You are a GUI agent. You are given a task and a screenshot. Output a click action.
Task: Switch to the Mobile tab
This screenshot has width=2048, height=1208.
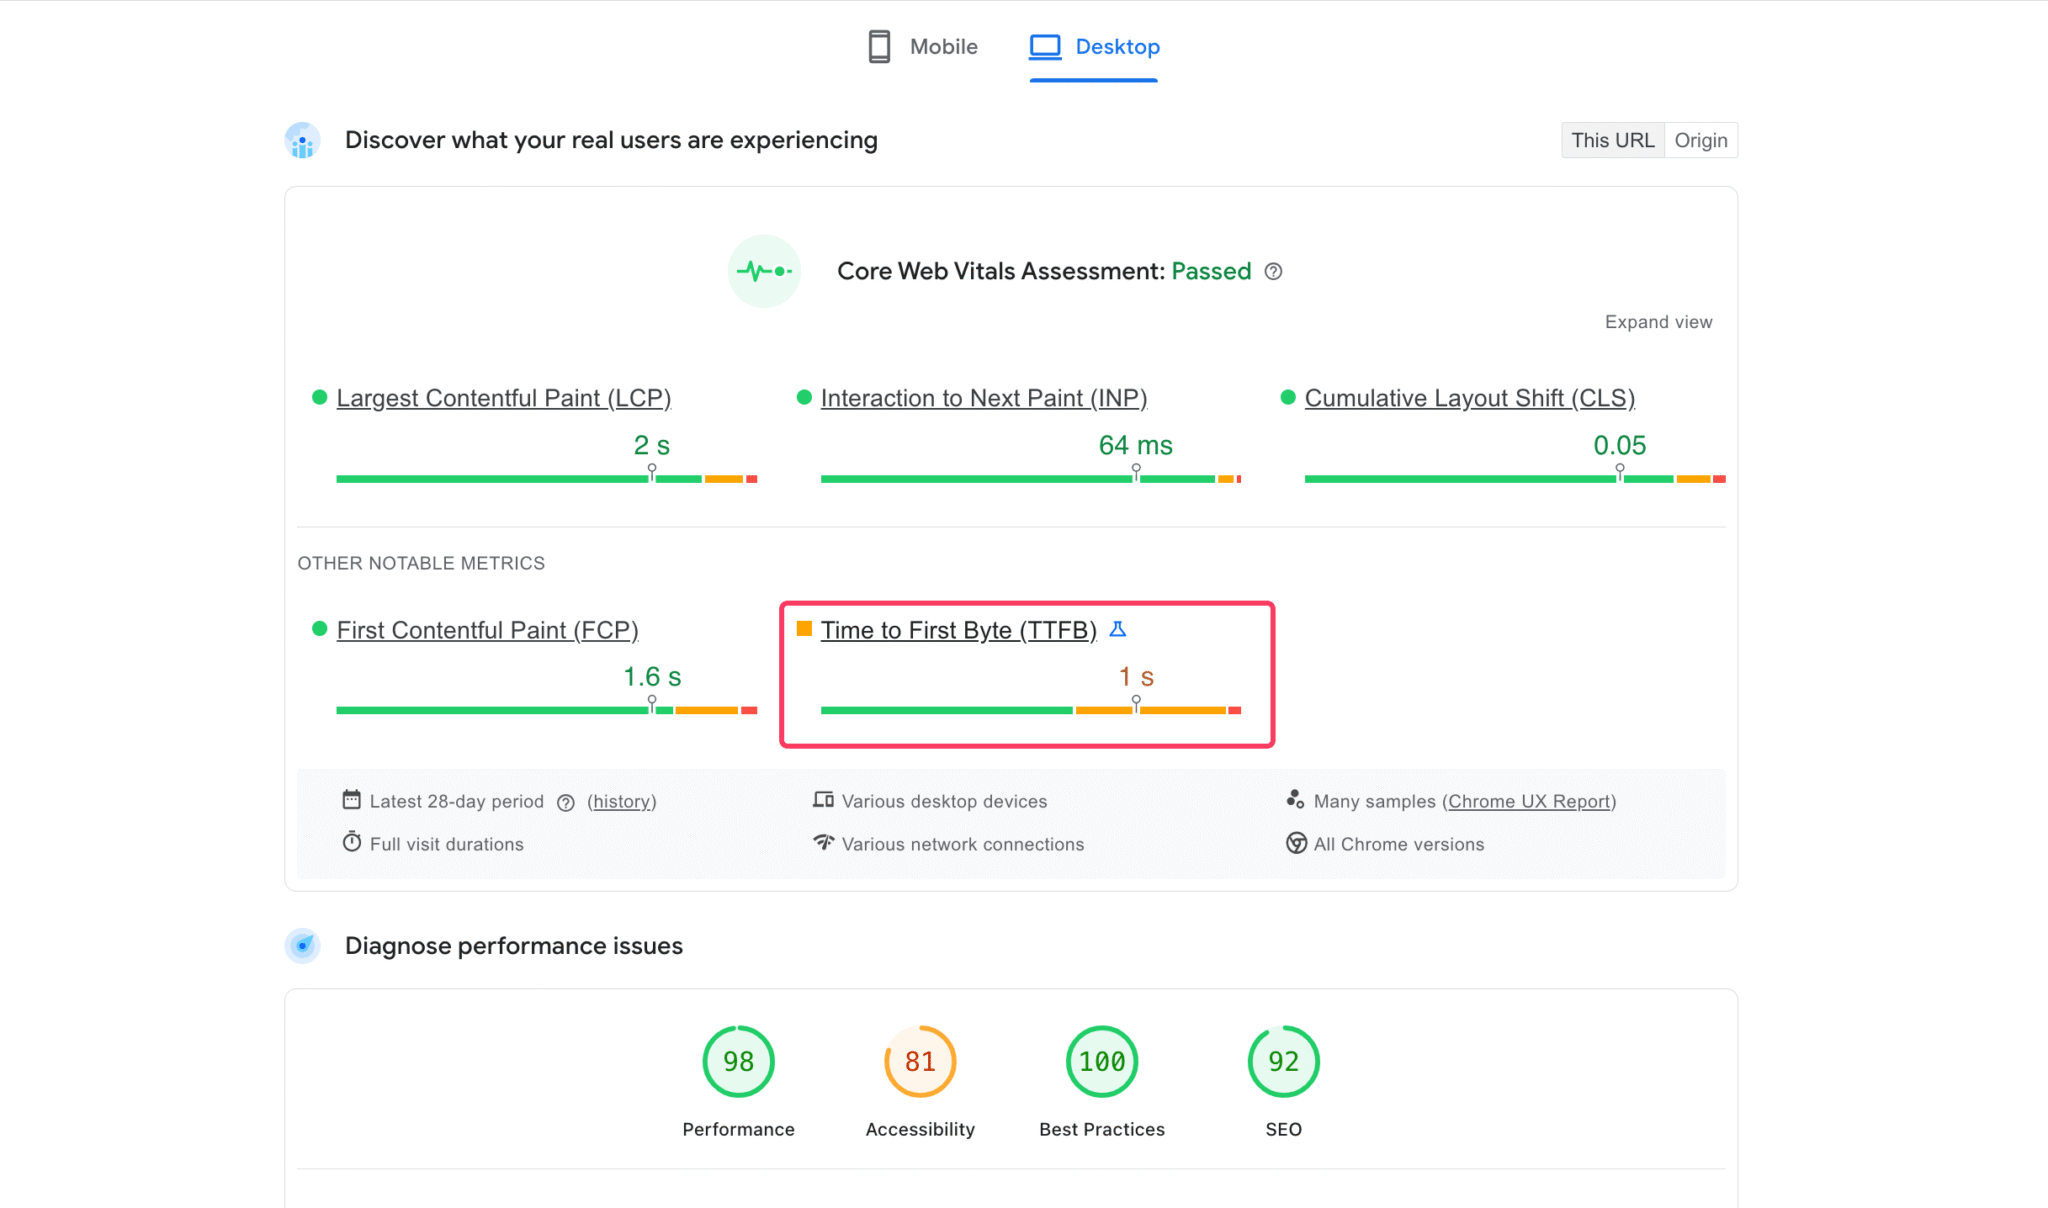click(x=942, y=47)
